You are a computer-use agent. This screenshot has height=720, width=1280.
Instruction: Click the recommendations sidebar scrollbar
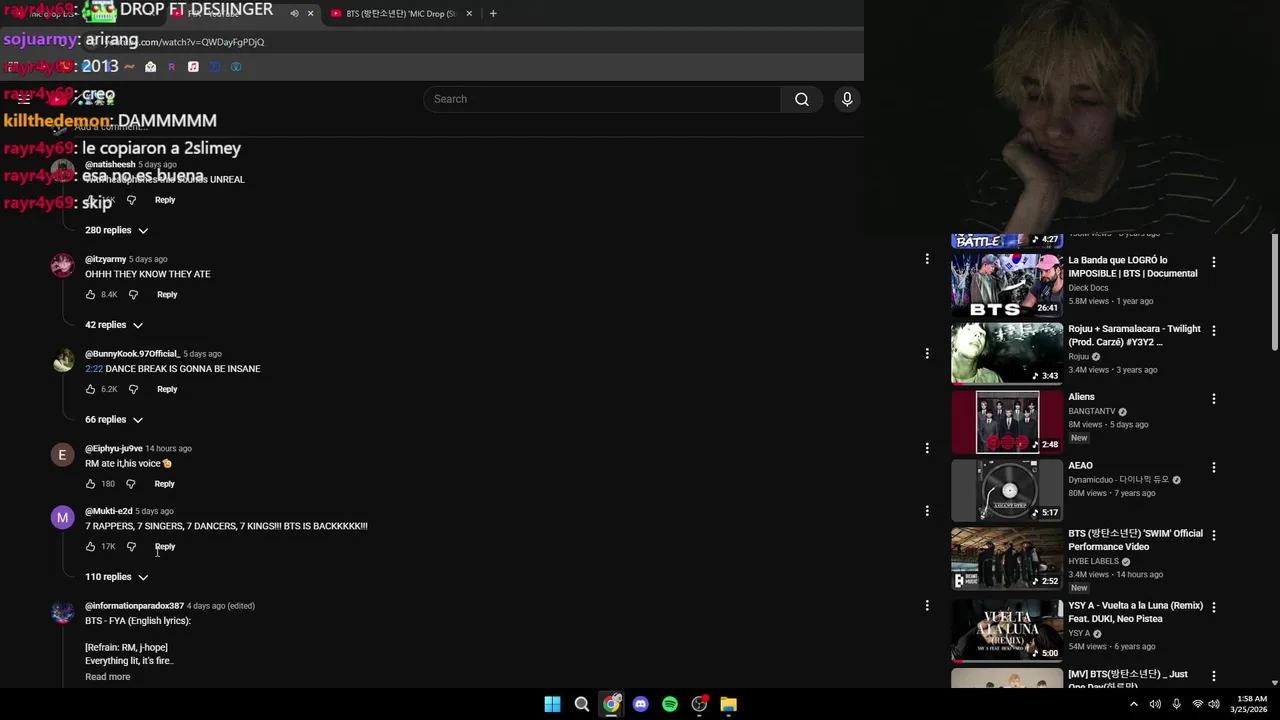[x=1274, y=292]
